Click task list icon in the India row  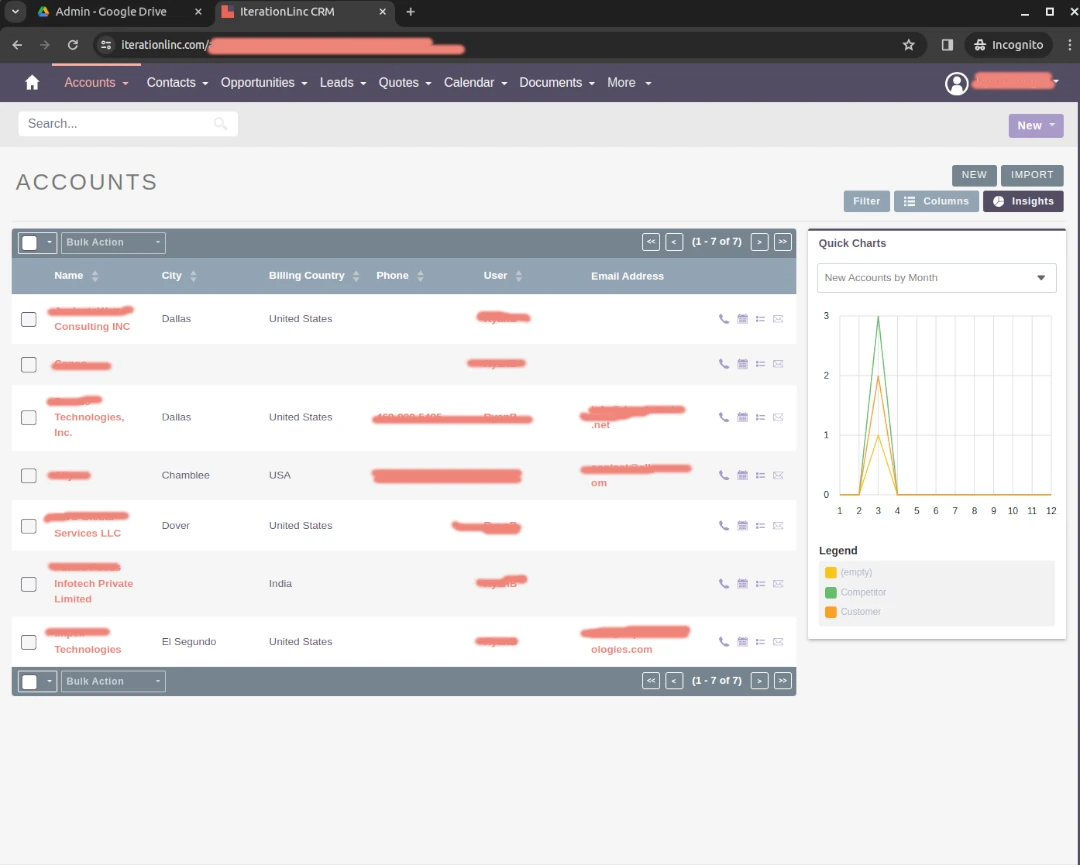pyautogui.click(x=760, y=583)
